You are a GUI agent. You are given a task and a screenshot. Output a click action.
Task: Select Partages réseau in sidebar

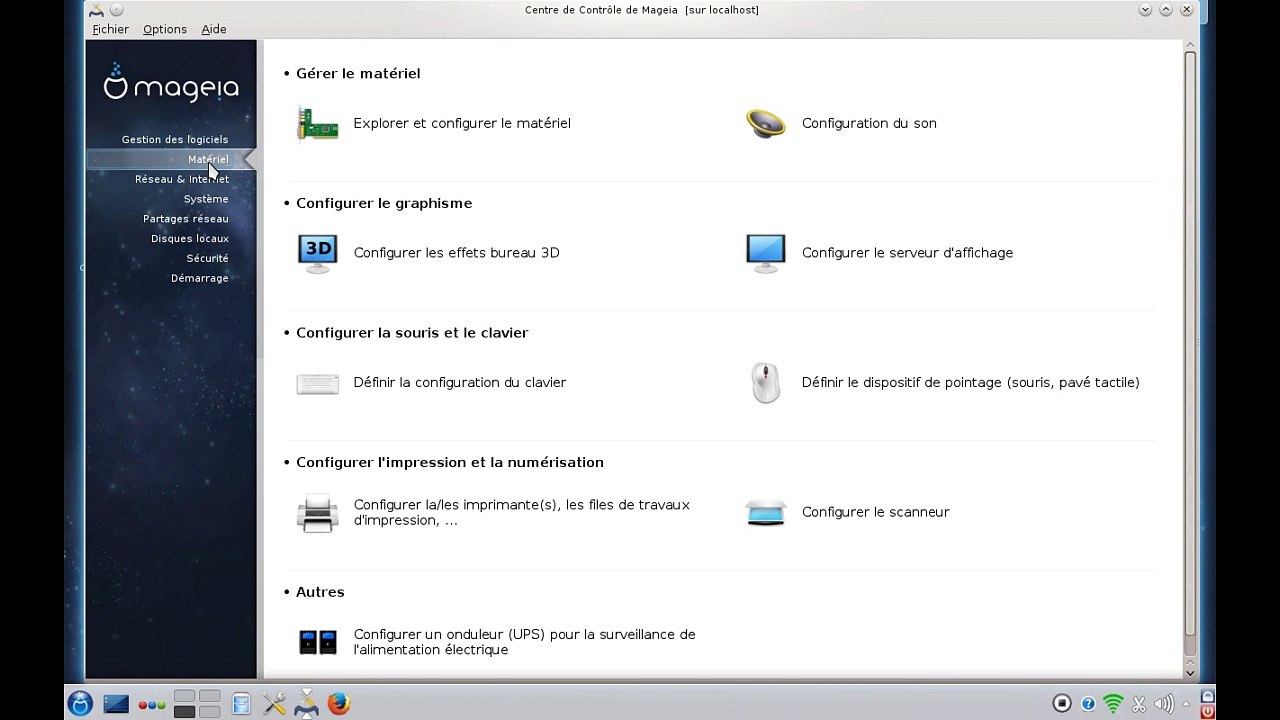click(186, 219)
